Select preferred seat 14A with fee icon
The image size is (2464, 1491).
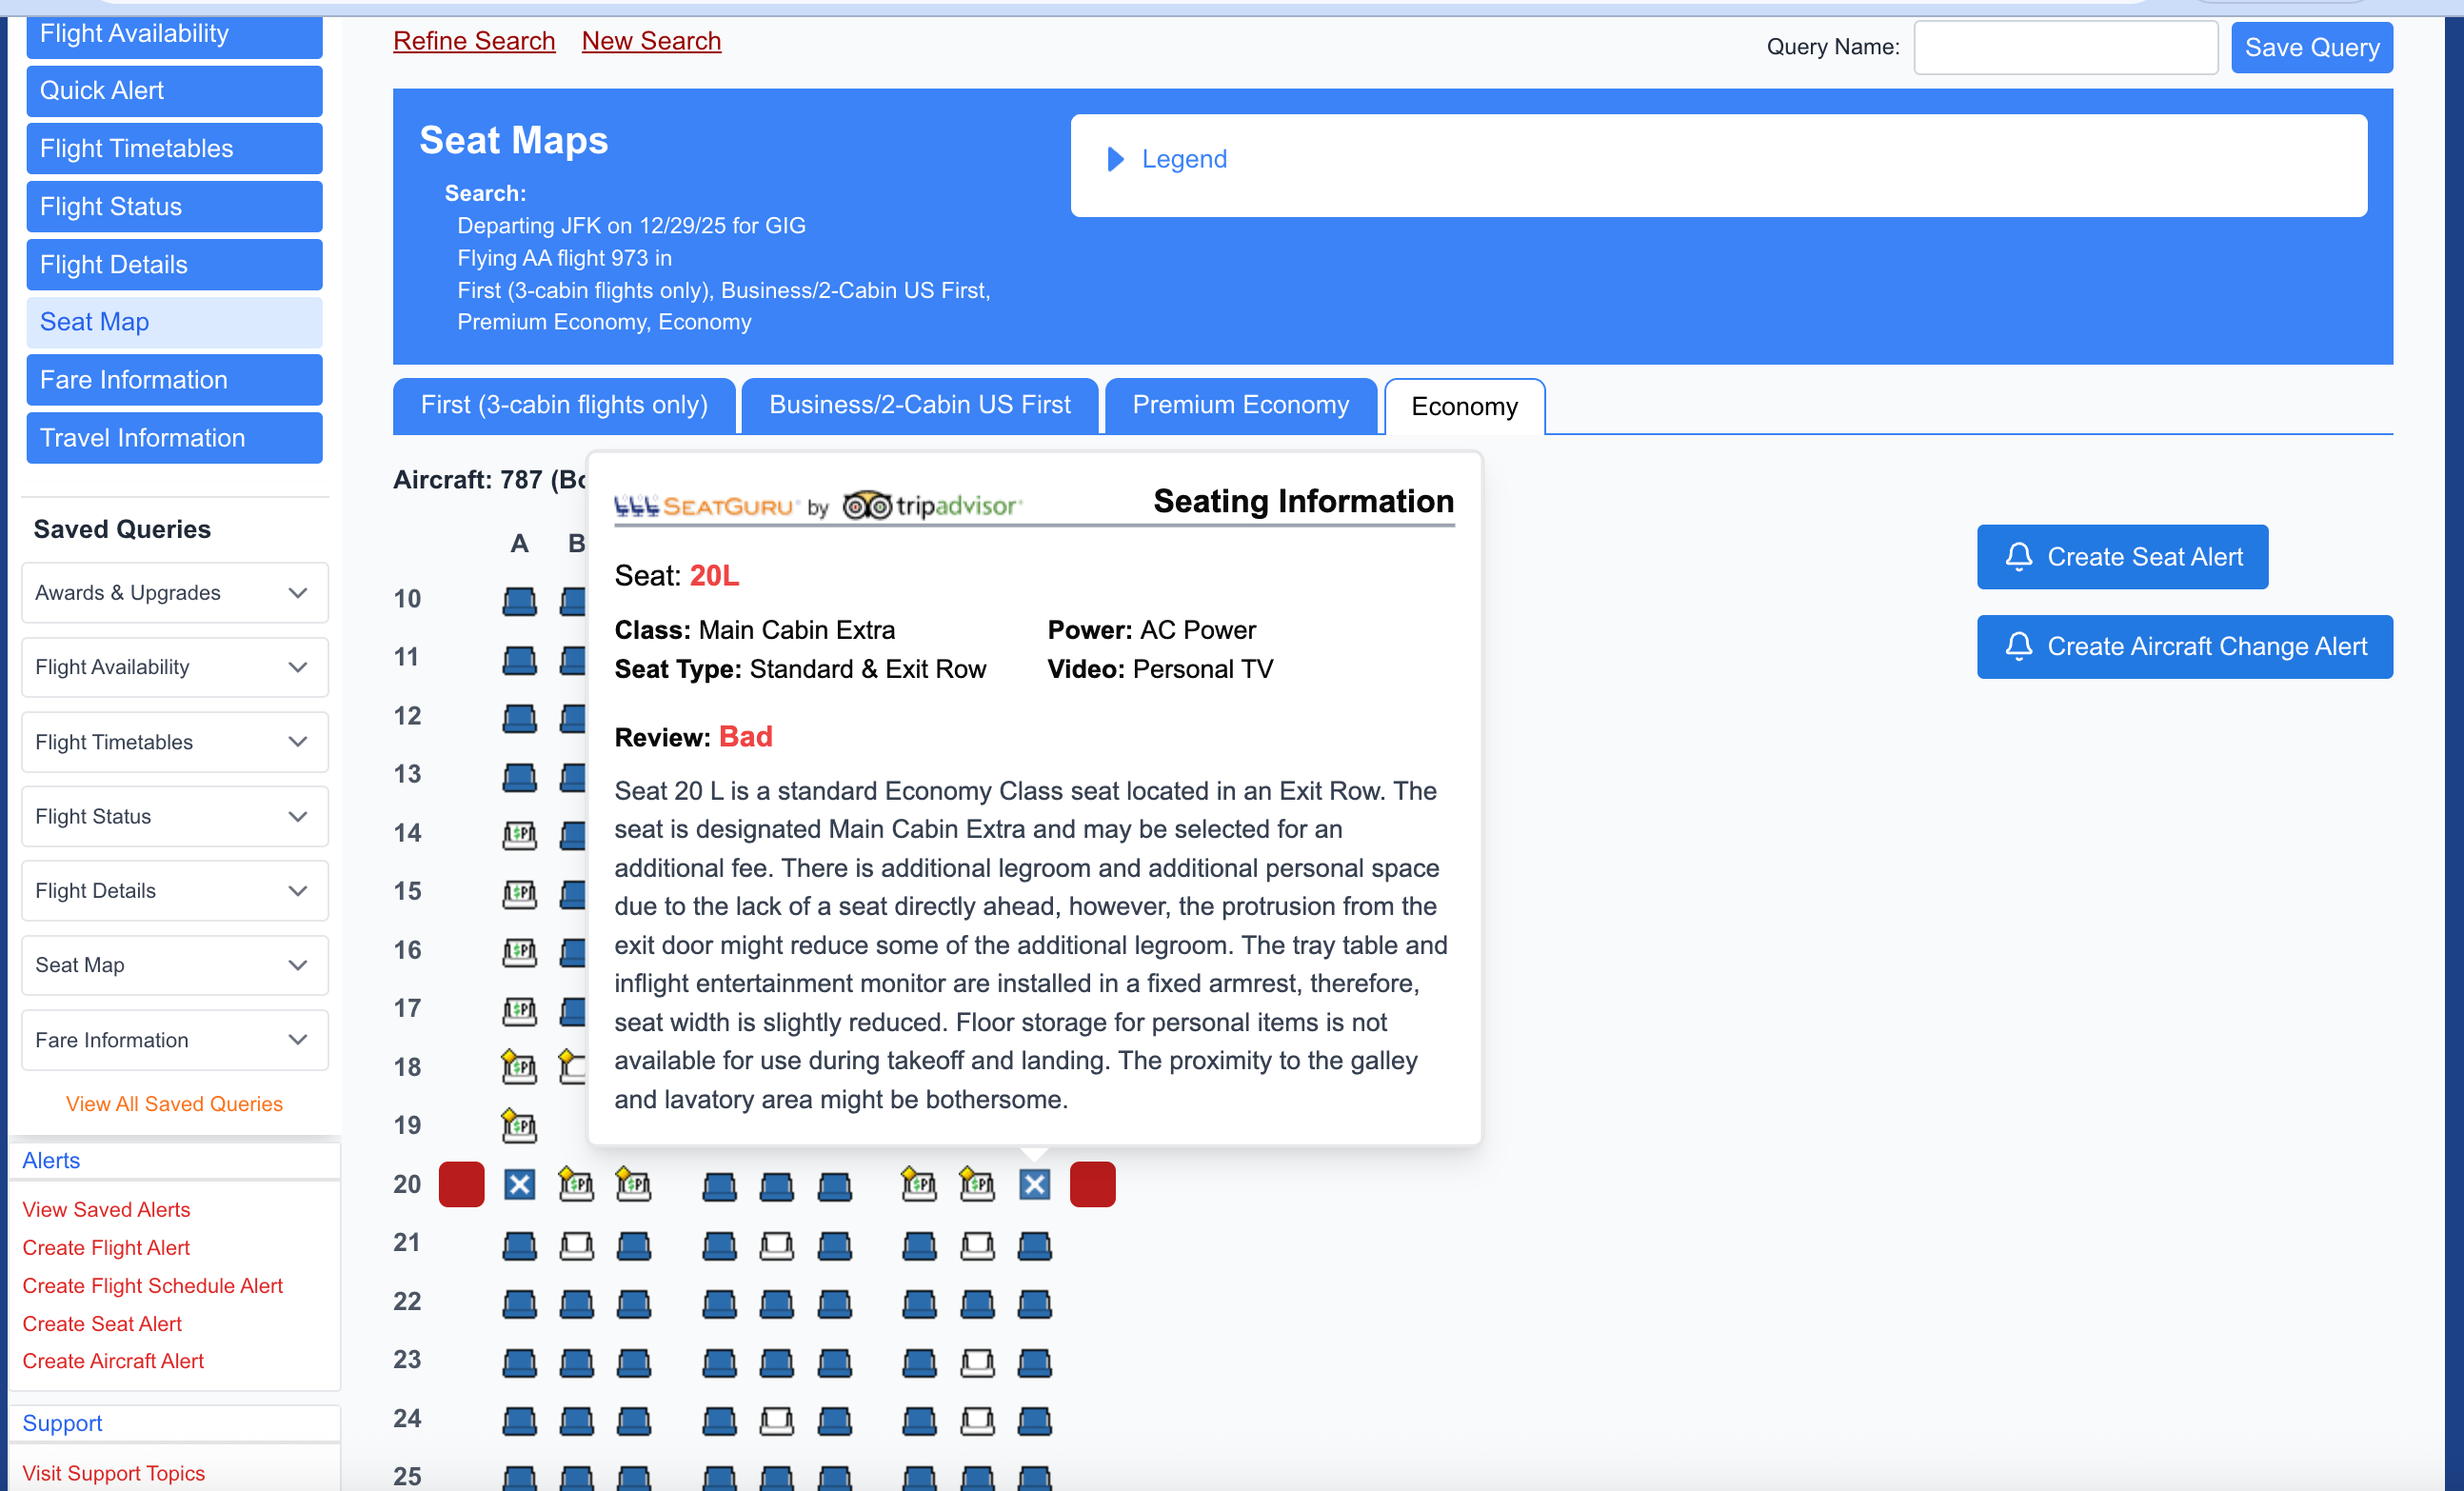pyautogui.click(x=520, y=835)
